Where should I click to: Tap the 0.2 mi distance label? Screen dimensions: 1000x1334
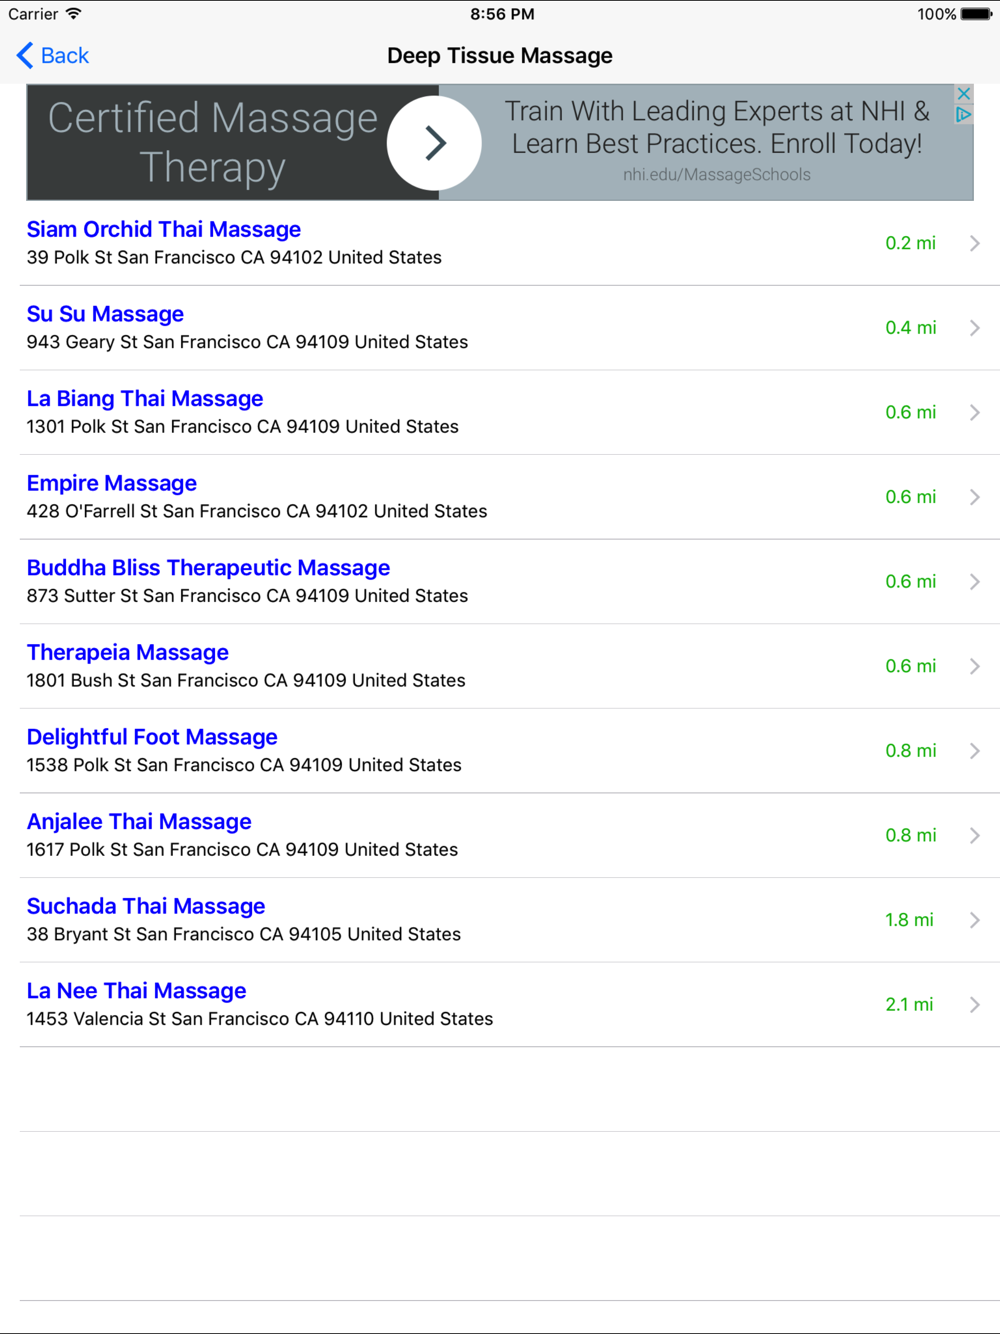[x=911, y=243]
